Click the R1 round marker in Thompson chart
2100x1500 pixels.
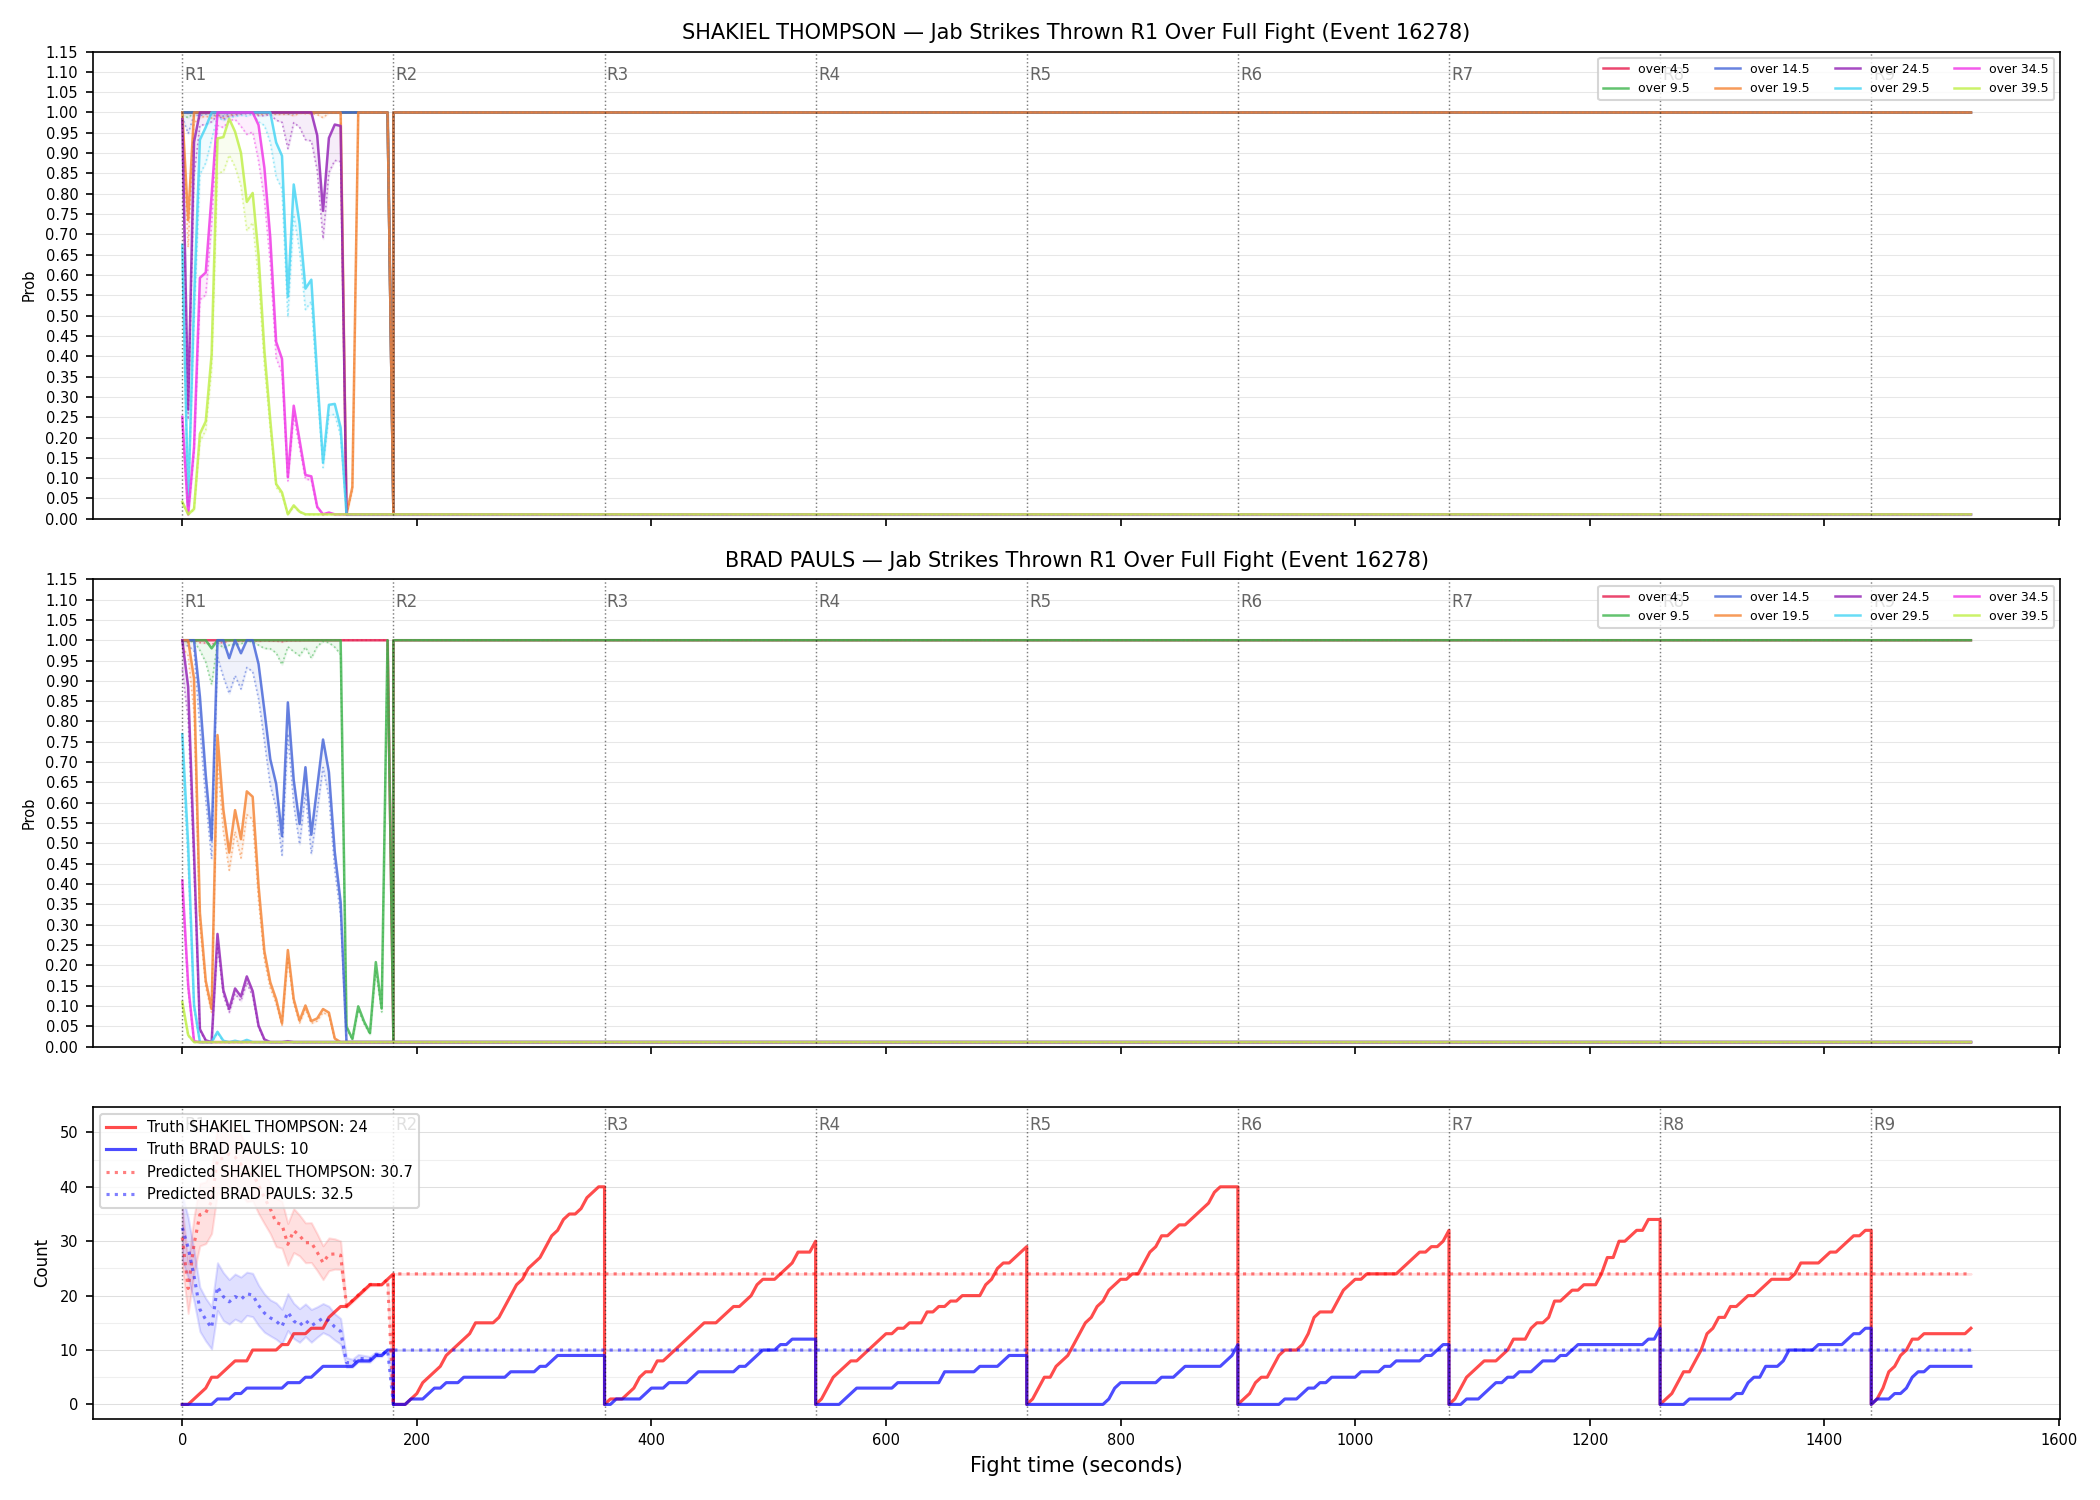click(x=195, y=74)
